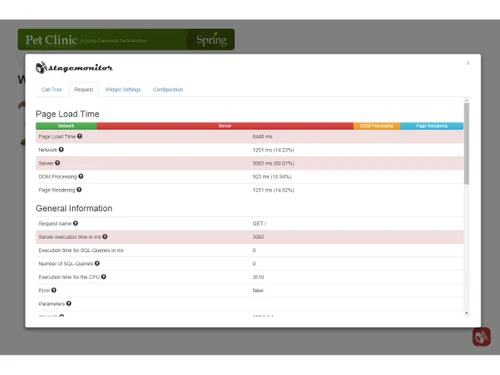500x375 pixels.
Task: Click the 8440 ms page load value
Action: [x=262, y=137]
